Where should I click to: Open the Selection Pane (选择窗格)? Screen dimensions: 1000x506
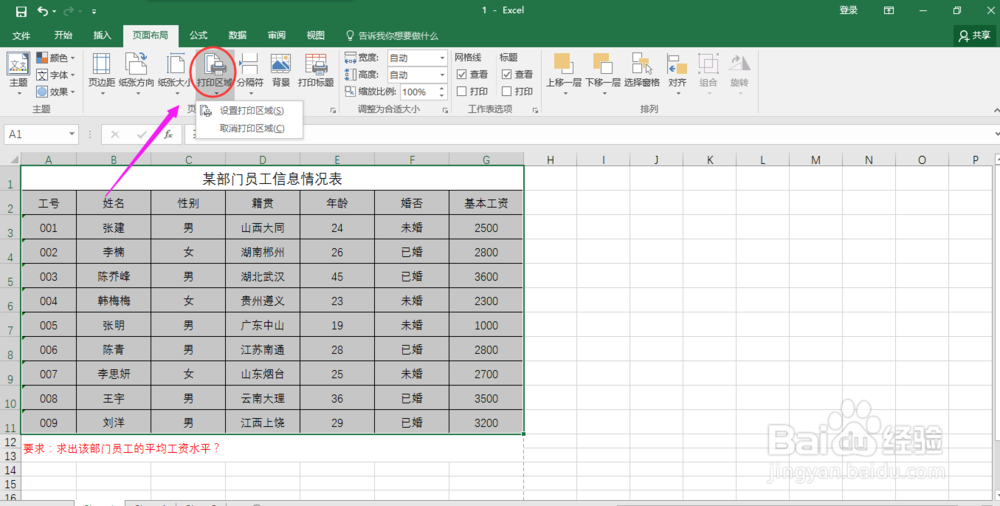coord(642,71)
